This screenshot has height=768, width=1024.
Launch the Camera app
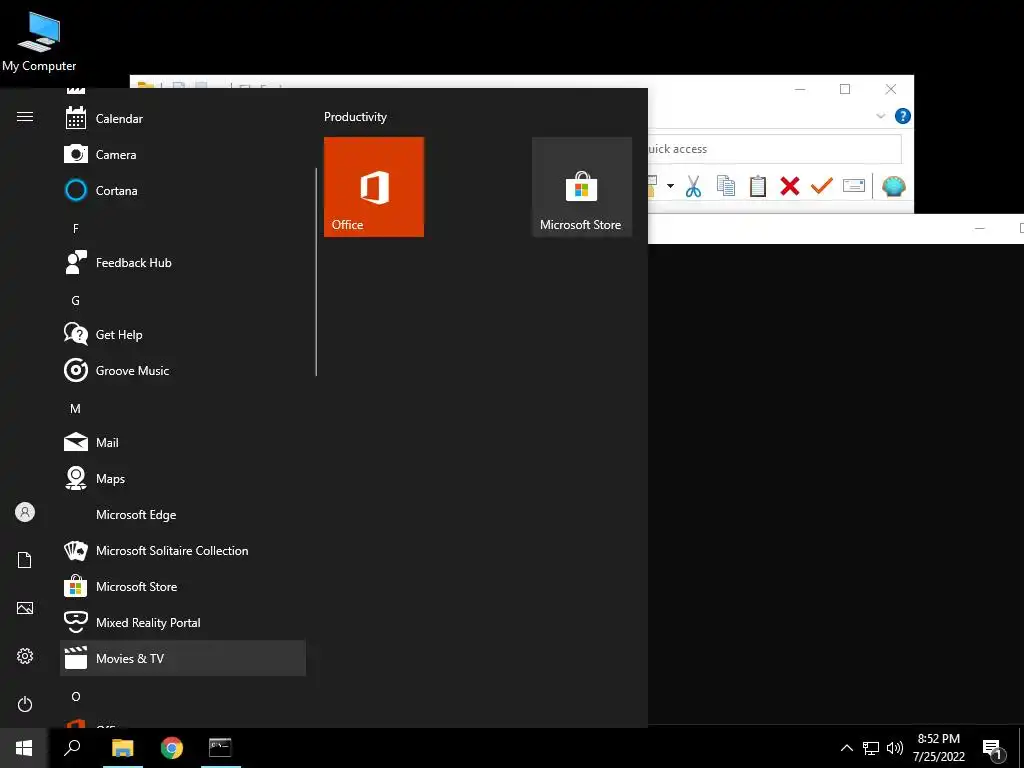[x=183, y=155]
